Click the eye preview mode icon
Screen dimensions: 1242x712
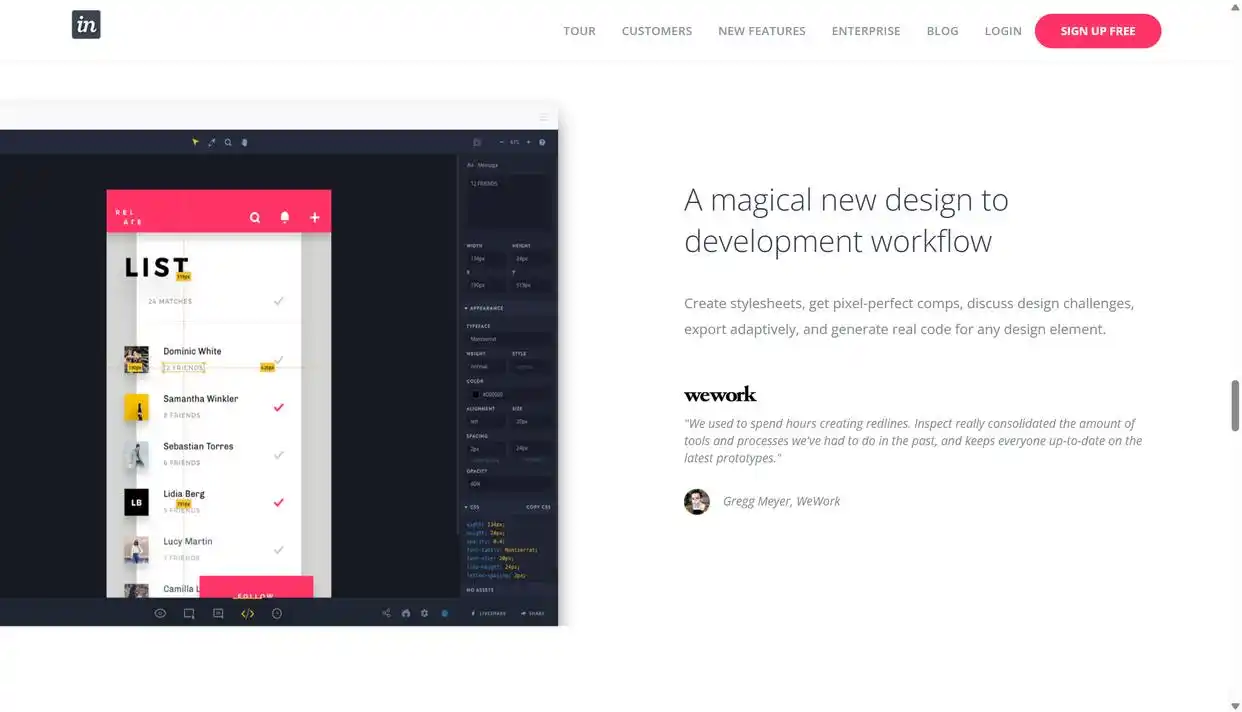(160, 613)
